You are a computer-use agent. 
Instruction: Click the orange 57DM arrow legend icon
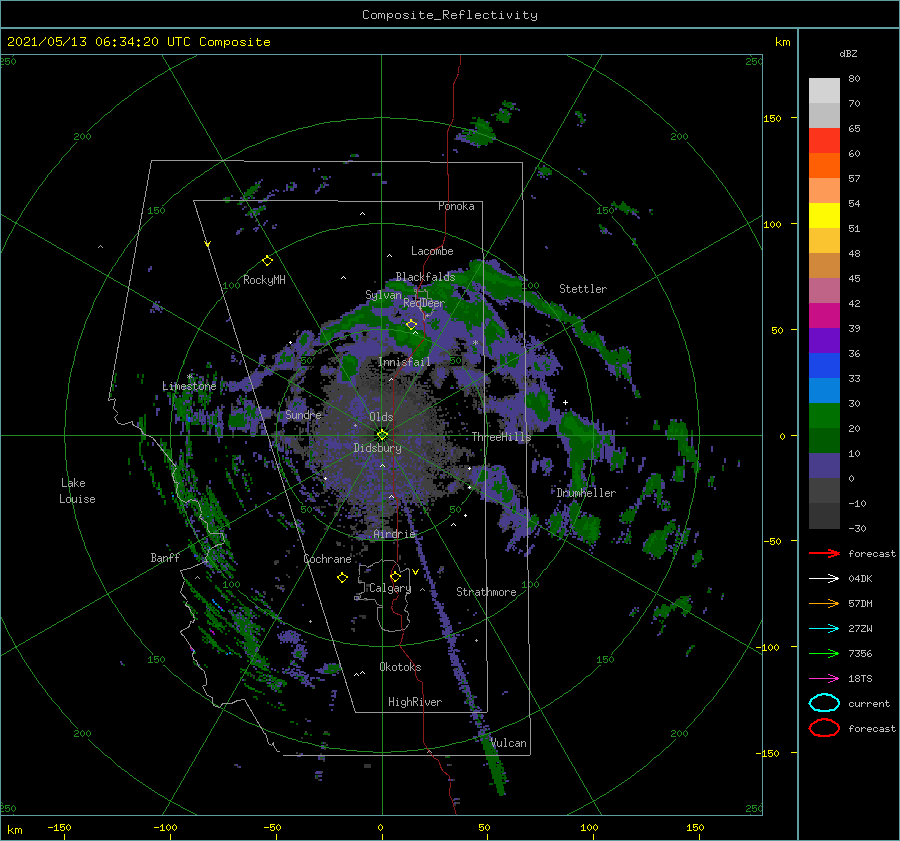click(x=824, y=603)
